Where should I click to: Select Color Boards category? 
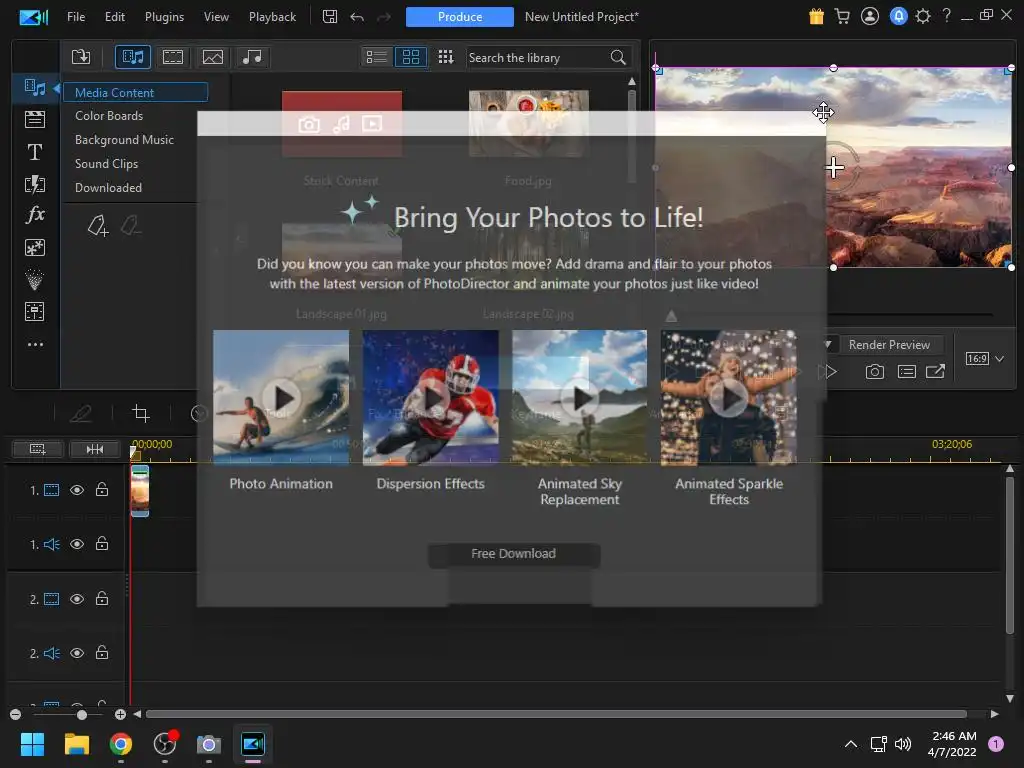point(108,116)
